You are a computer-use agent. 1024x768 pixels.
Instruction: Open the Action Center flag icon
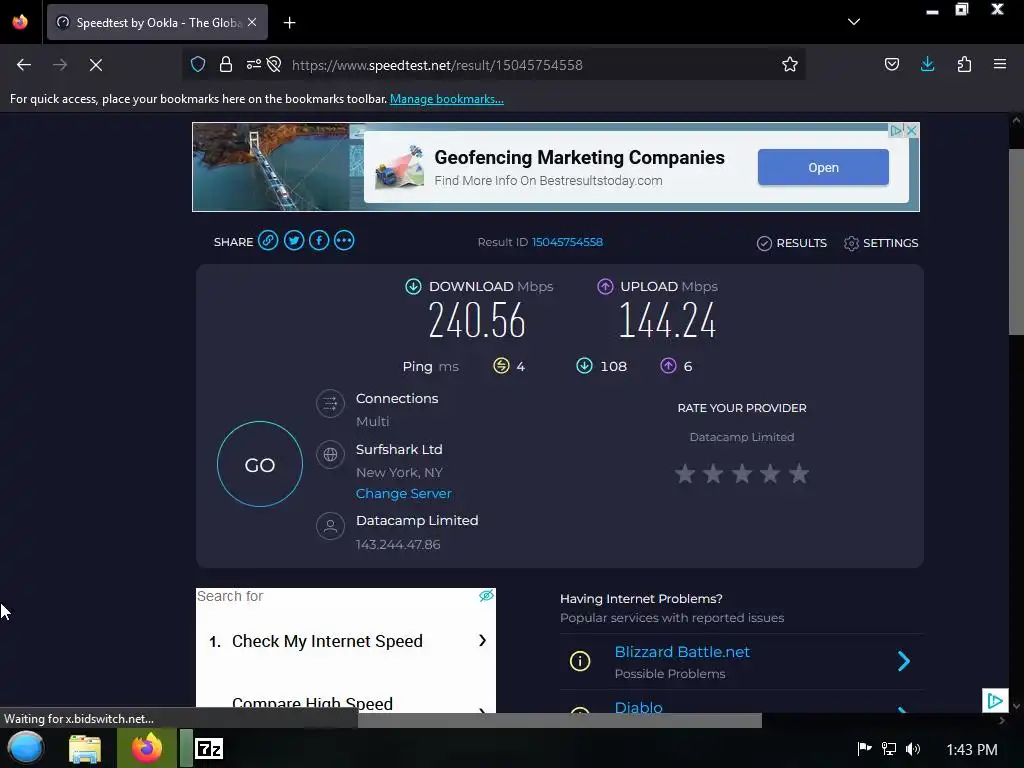coord(864,748)
